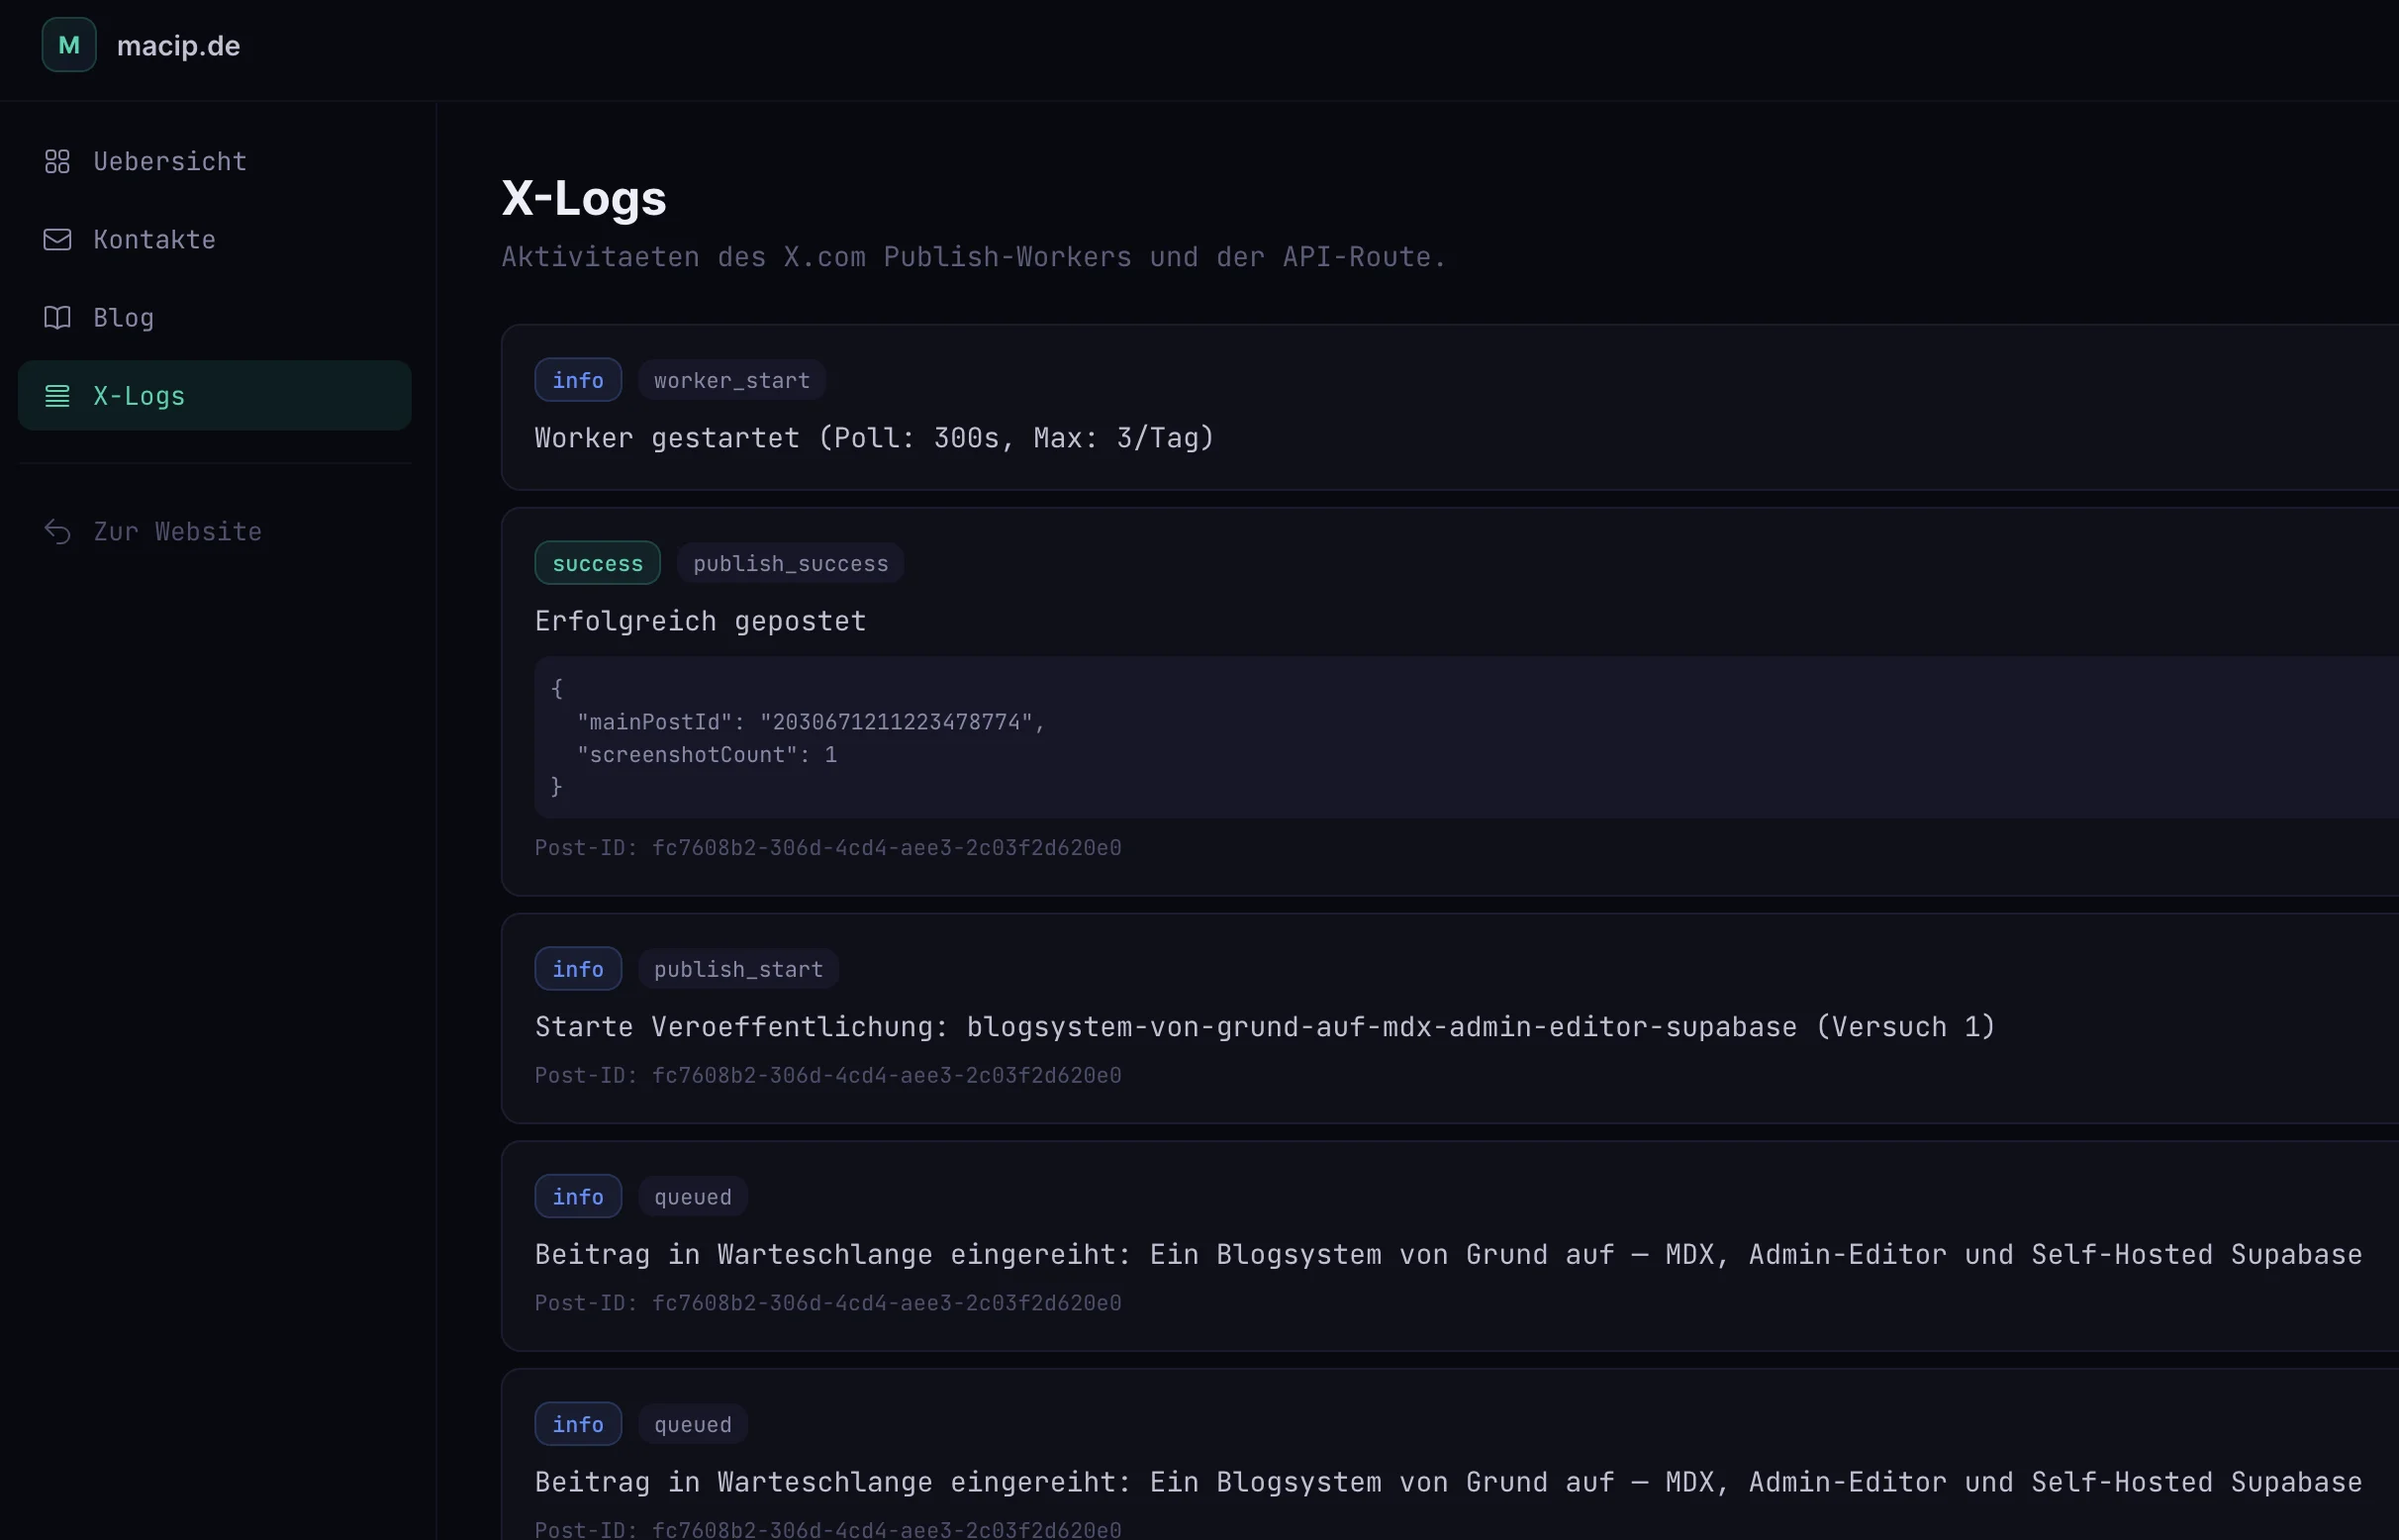Screen dimensions: 2399x1540
Task: Click the Zur Website back-arrow icon
Action: 57,531
